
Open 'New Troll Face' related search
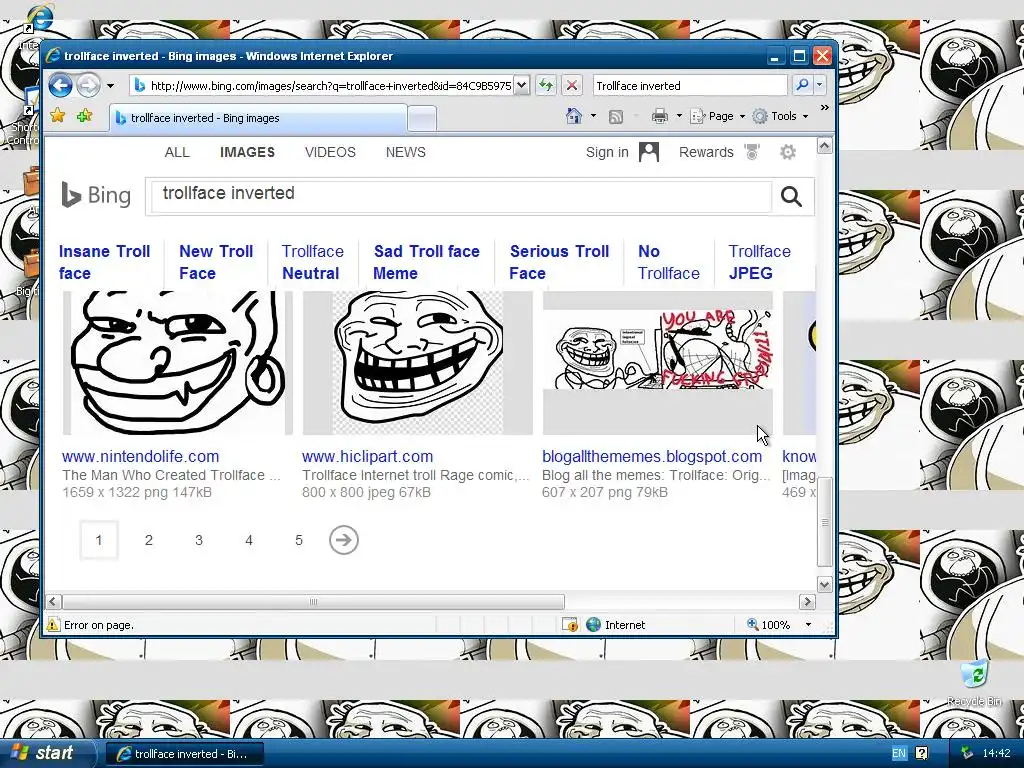216,262
